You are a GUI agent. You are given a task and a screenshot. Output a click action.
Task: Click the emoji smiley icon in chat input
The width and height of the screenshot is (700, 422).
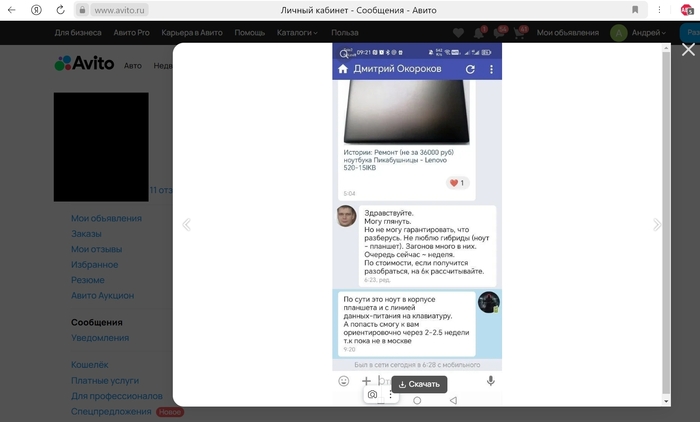click(x=343, y=381)
